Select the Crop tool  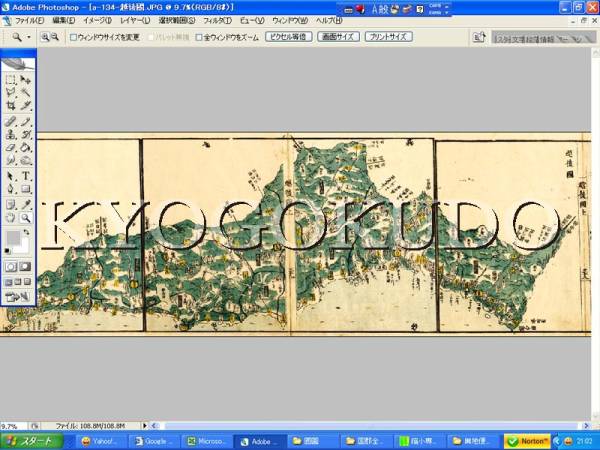click(x=11, y=105)
